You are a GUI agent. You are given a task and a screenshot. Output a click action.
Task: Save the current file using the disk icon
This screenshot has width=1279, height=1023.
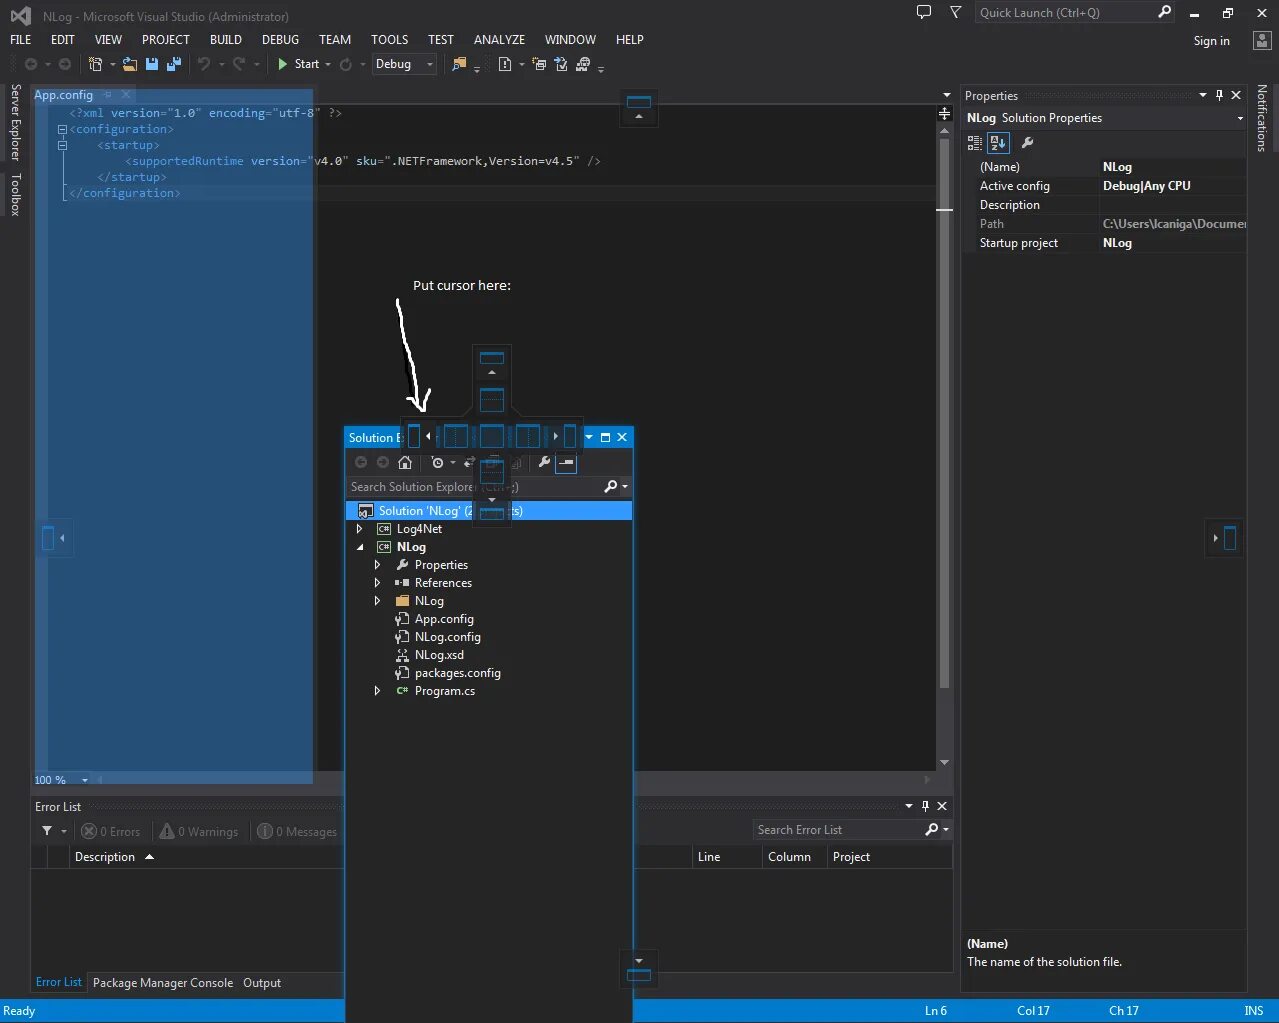click(152, 64)
